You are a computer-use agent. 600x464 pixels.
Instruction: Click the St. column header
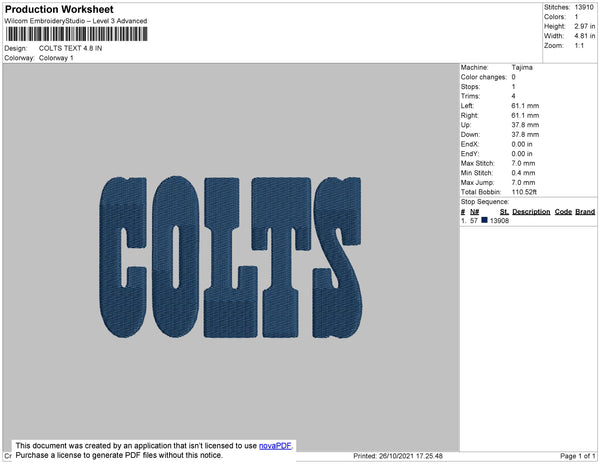click(x=504, y=212)
